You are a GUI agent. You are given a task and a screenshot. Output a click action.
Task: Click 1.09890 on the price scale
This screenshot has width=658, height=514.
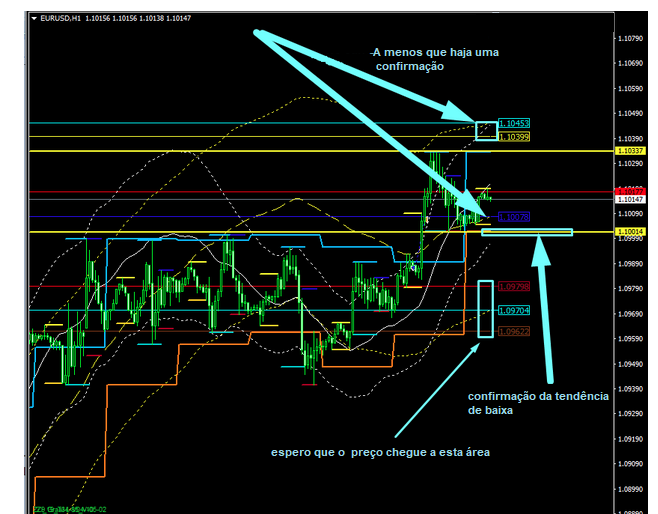[630, 264]
